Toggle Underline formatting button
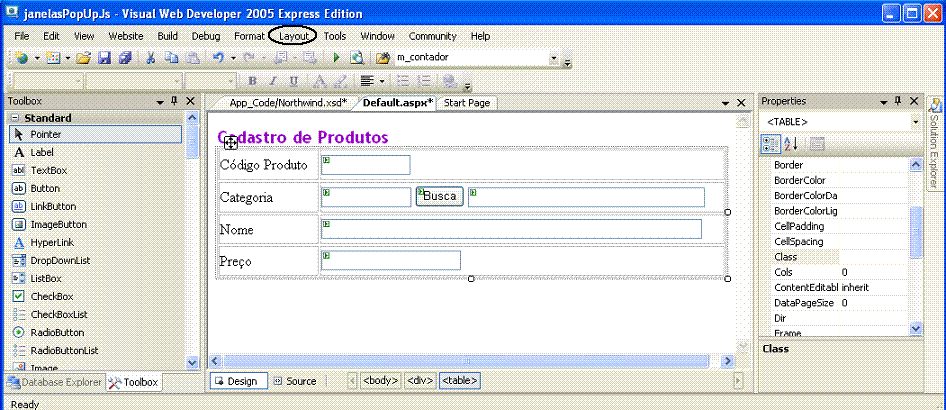The image size is (946, 410). point(293,81)
